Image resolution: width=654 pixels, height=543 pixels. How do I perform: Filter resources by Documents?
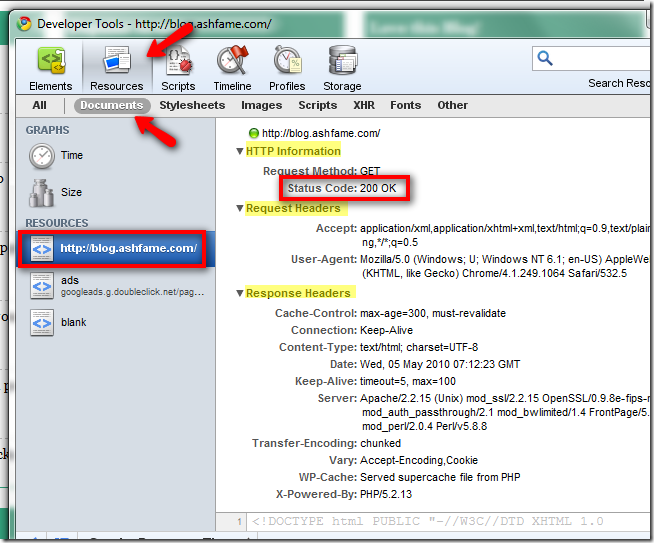click(x=112, y=106)
